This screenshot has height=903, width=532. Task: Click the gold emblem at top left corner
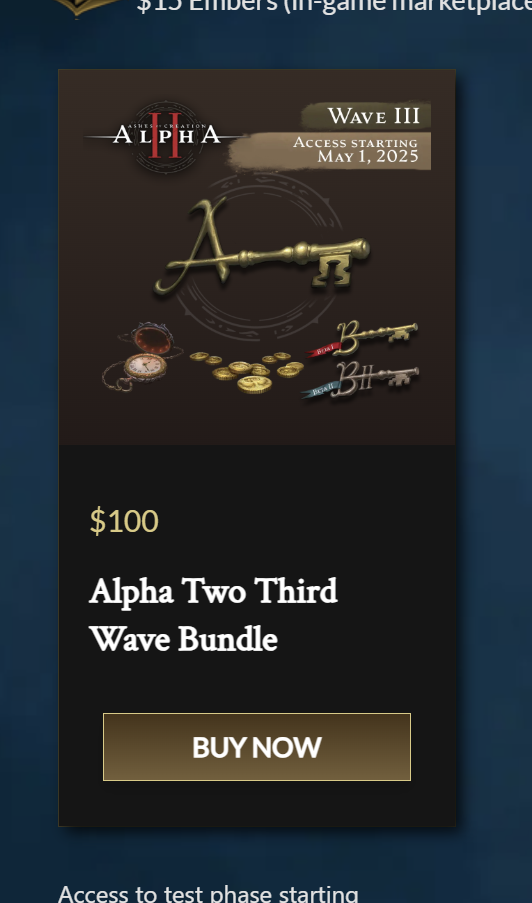pyautogui.click(x=91, y=7)
